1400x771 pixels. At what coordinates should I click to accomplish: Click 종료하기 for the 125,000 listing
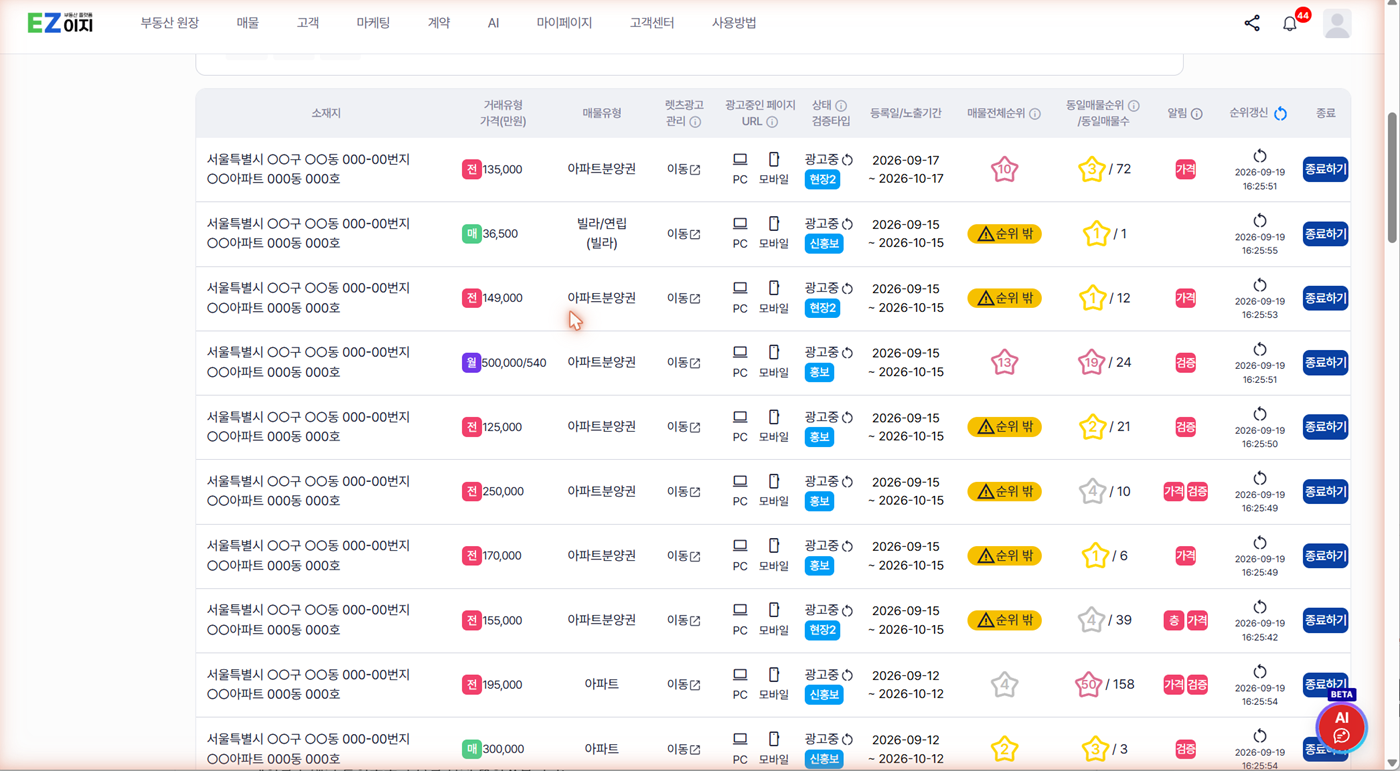coord(1325,427)
